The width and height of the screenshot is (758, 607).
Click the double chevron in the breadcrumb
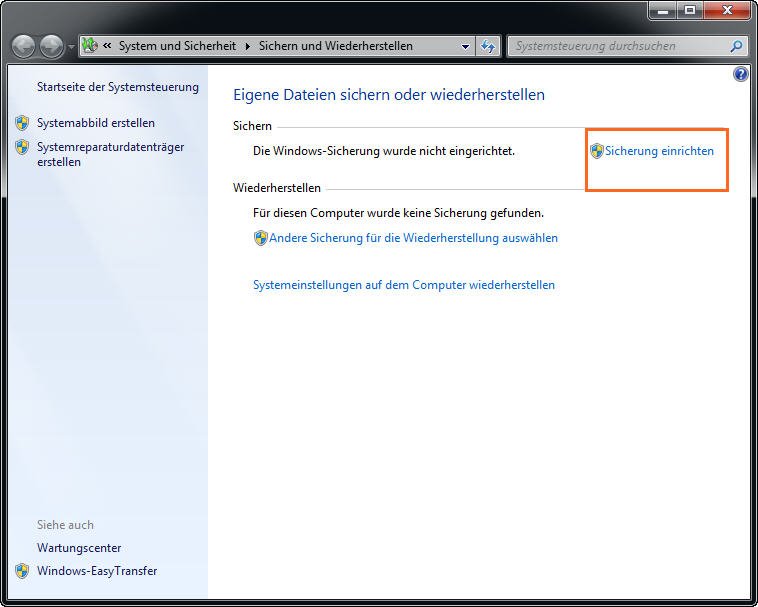click(x=107, y=45)
